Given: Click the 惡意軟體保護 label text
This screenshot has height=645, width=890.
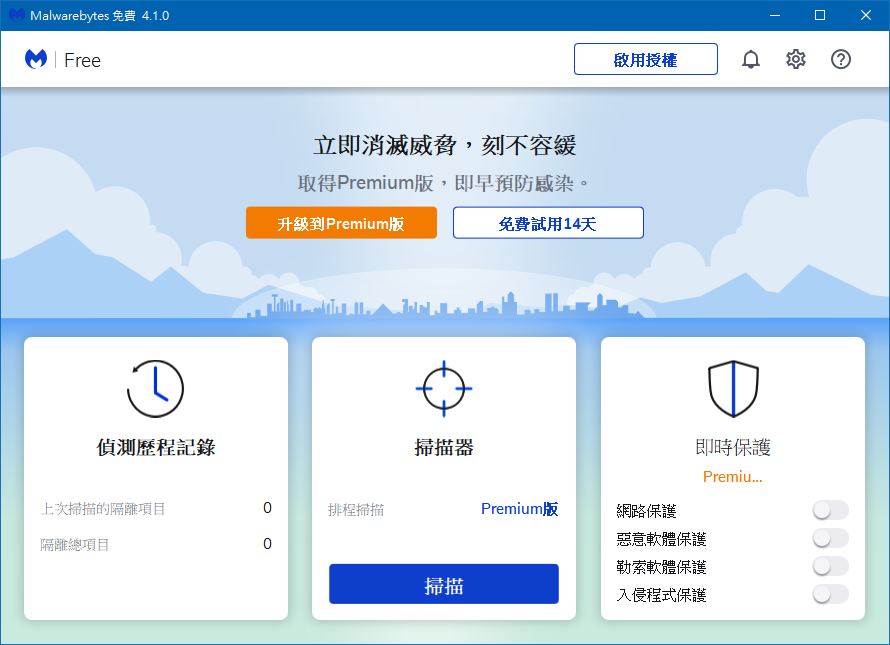Looking at the screenshot, I should point(661,539).
